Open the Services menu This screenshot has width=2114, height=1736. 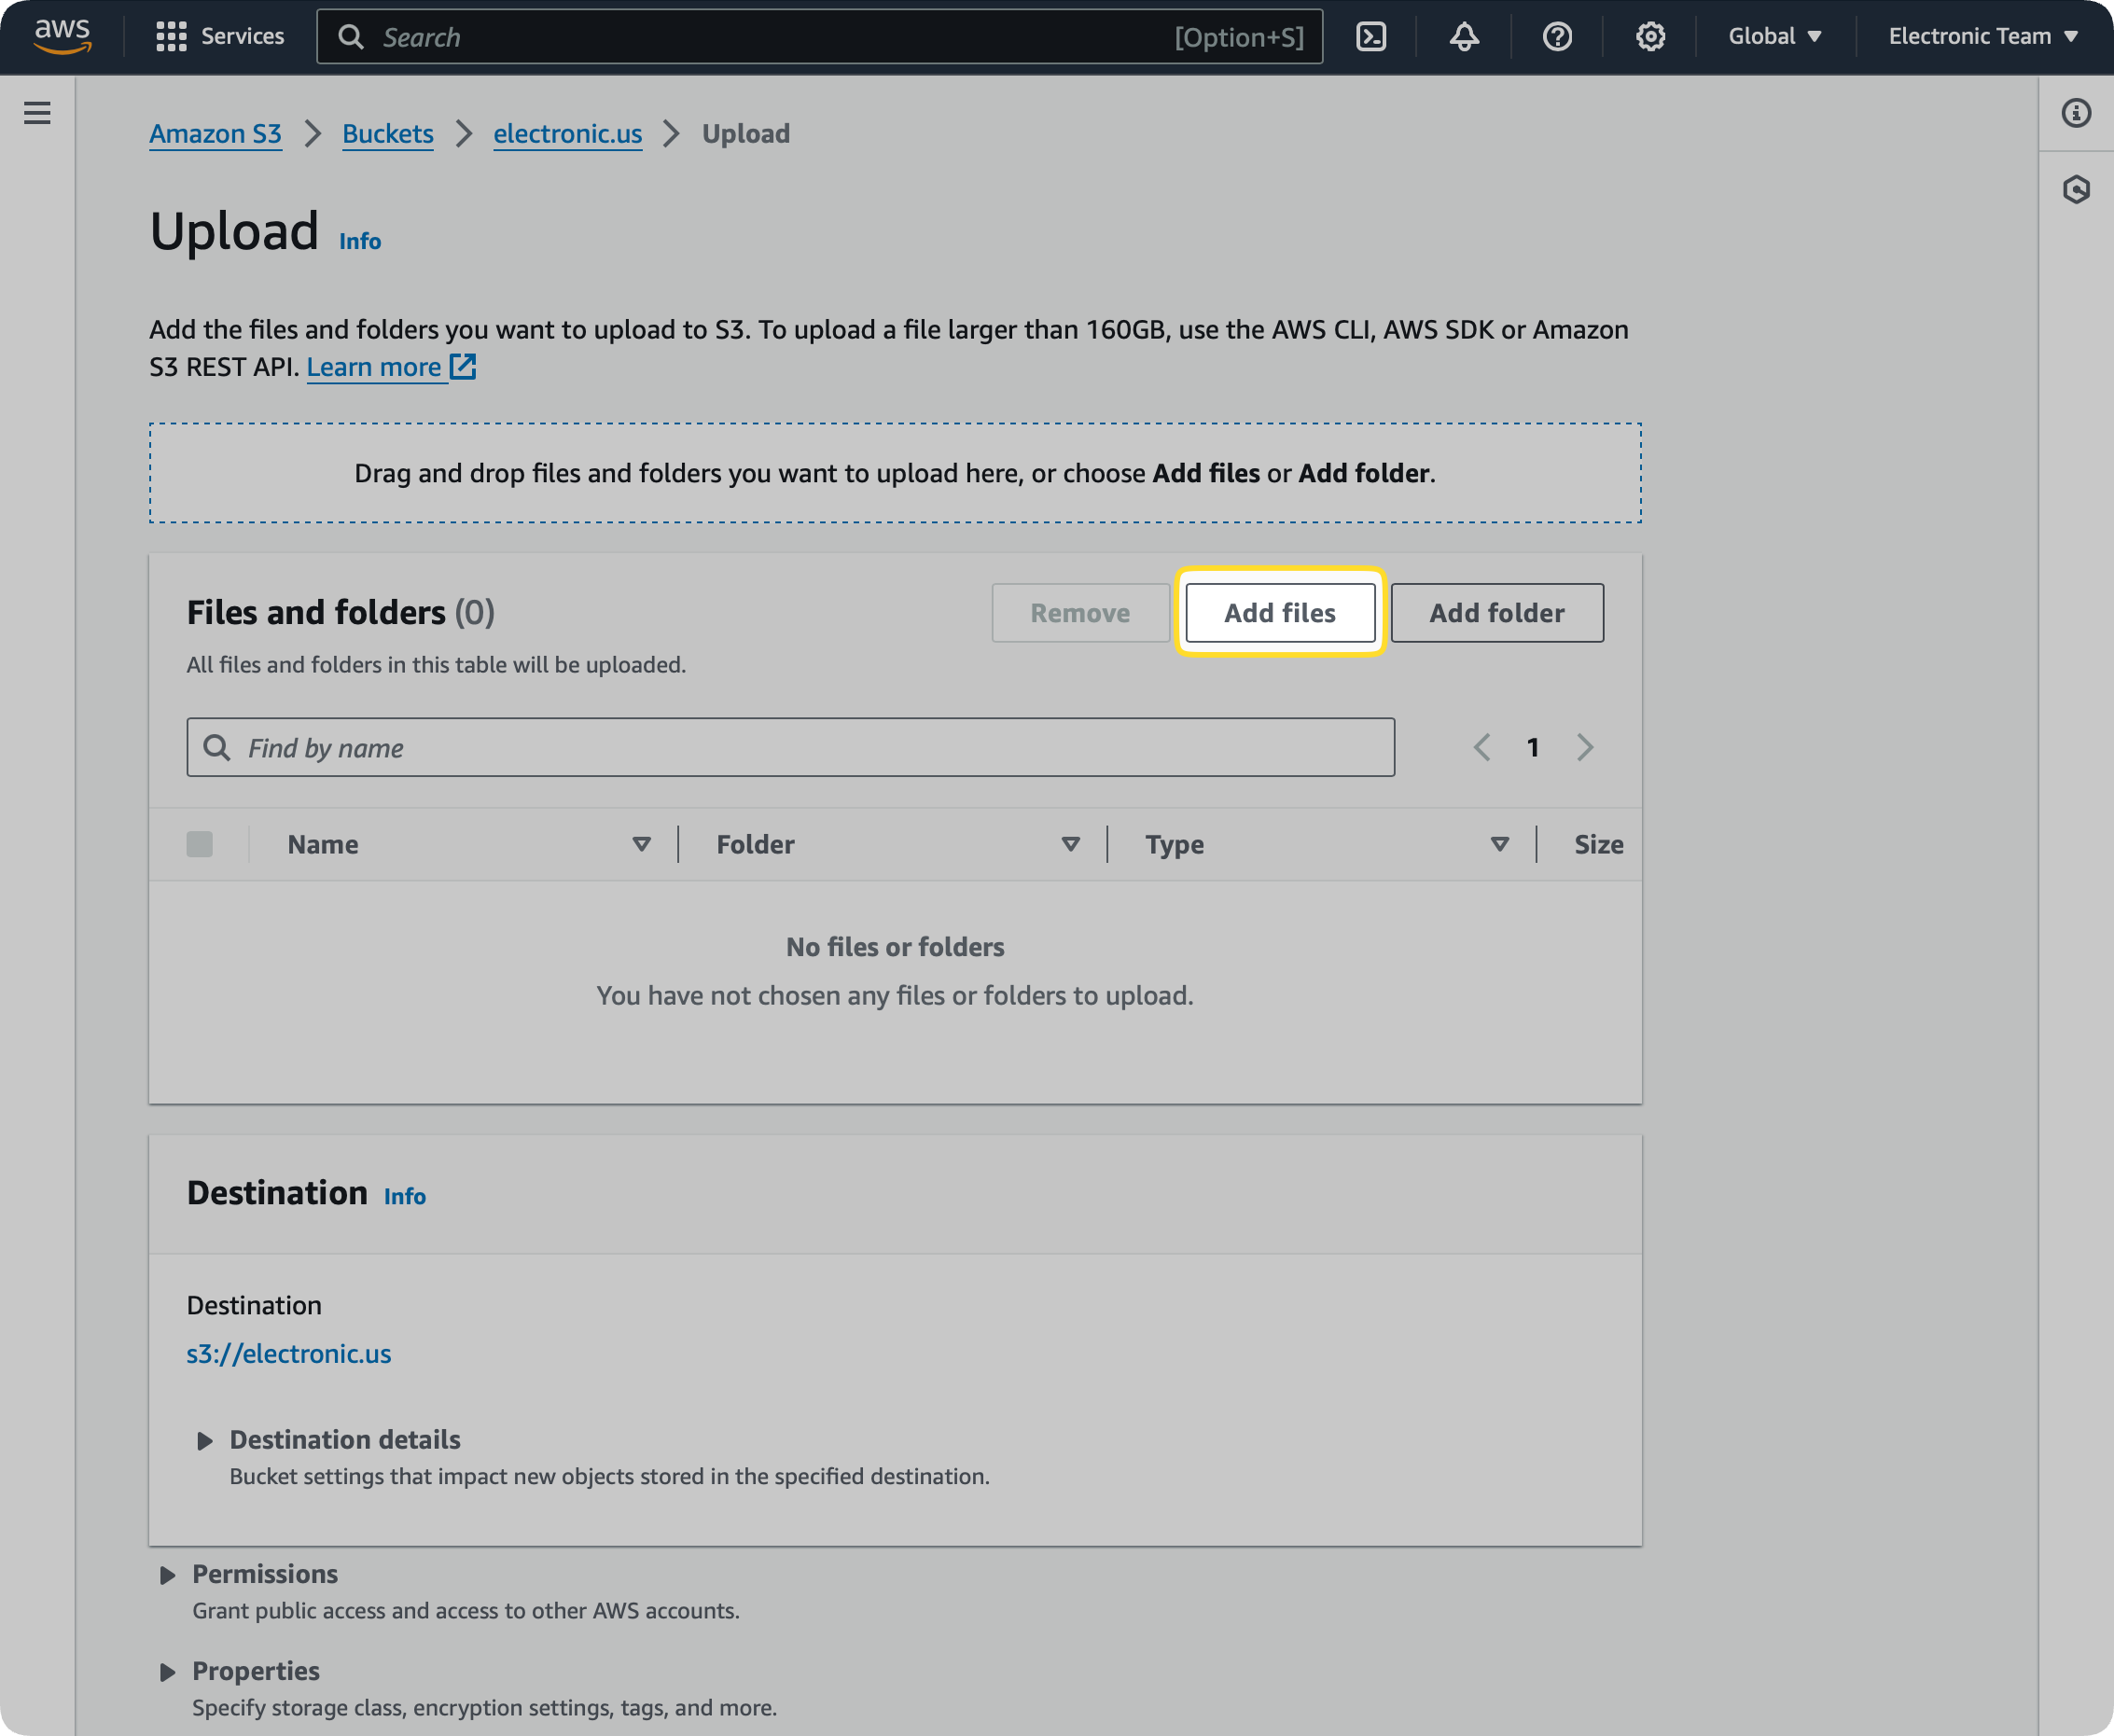221,36
